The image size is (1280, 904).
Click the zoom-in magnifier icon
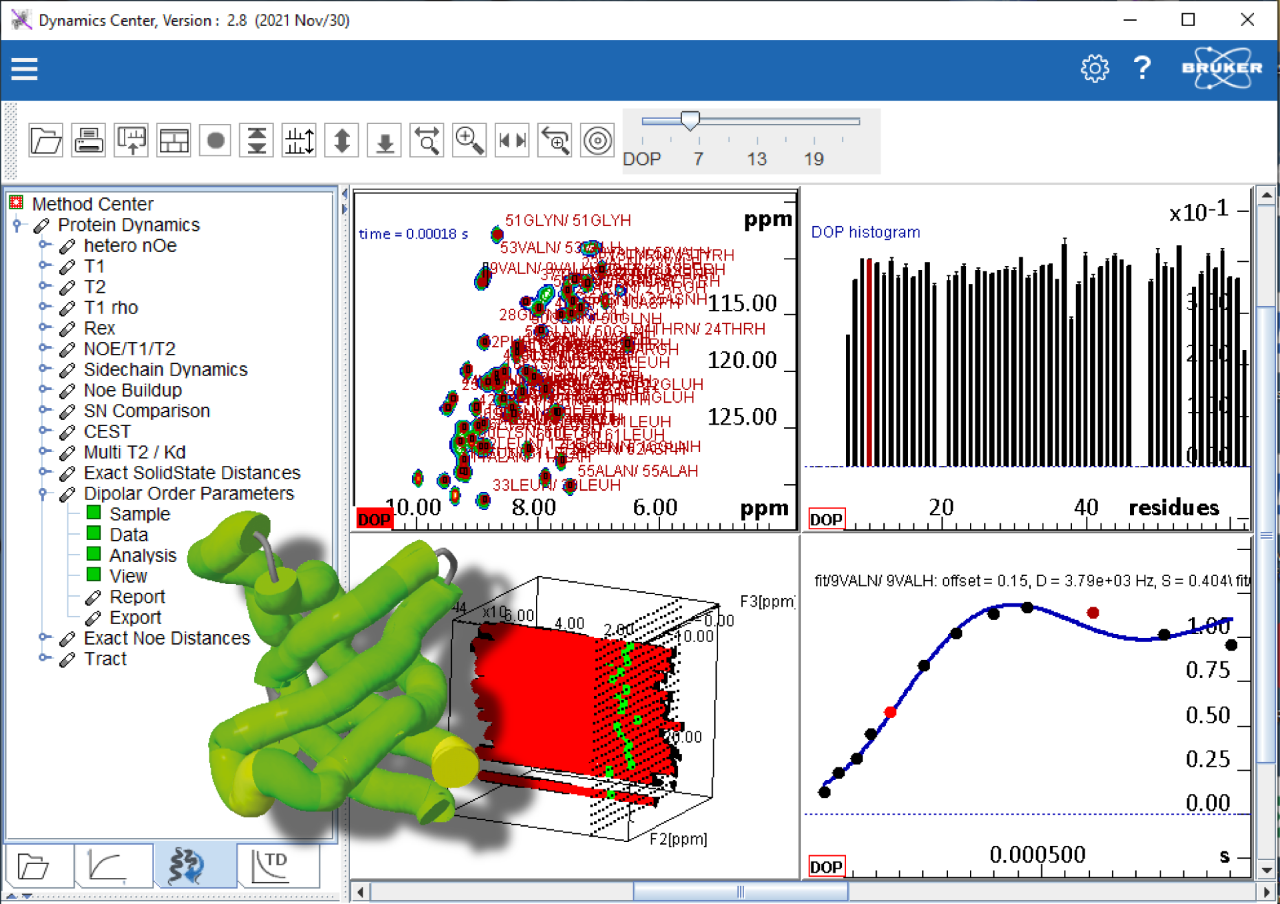(x=470, y=140)
